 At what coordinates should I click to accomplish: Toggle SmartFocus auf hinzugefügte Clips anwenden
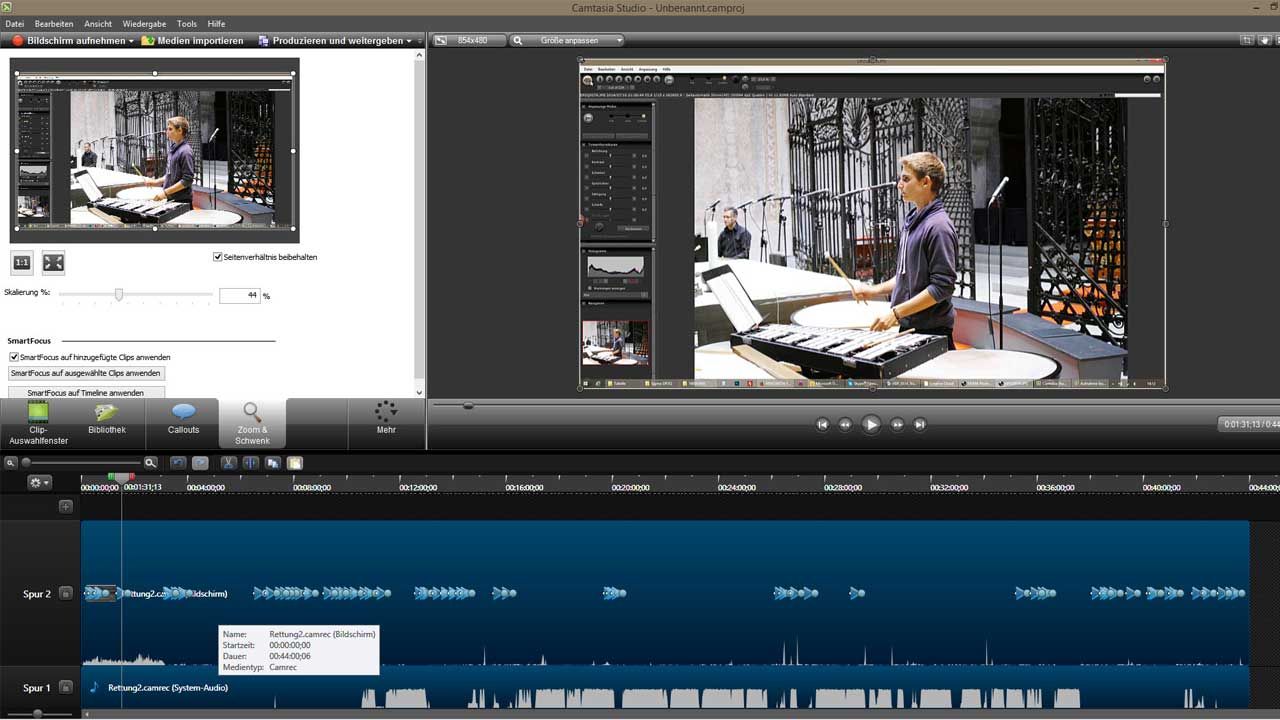tap(14, 357)
